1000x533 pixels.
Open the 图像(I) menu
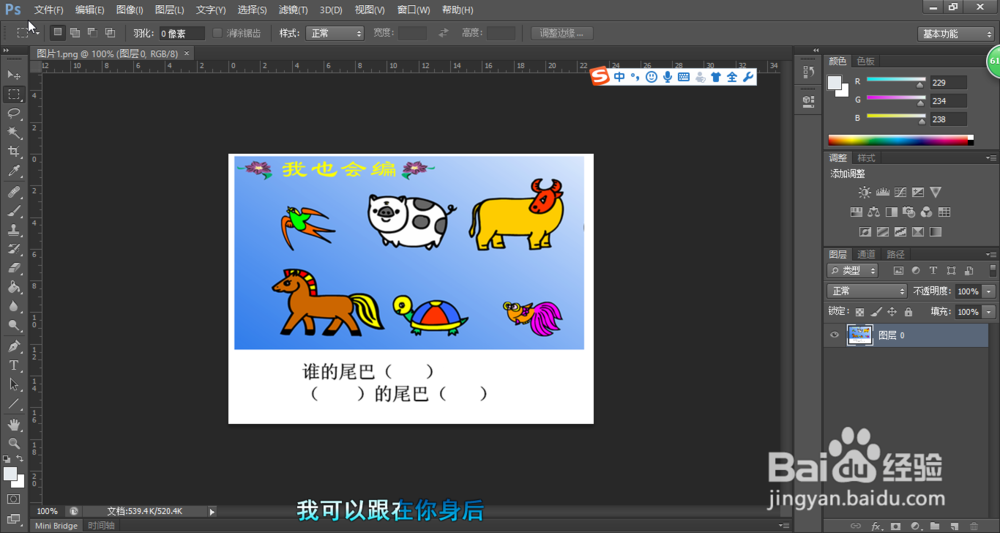(x=130, y=10)
